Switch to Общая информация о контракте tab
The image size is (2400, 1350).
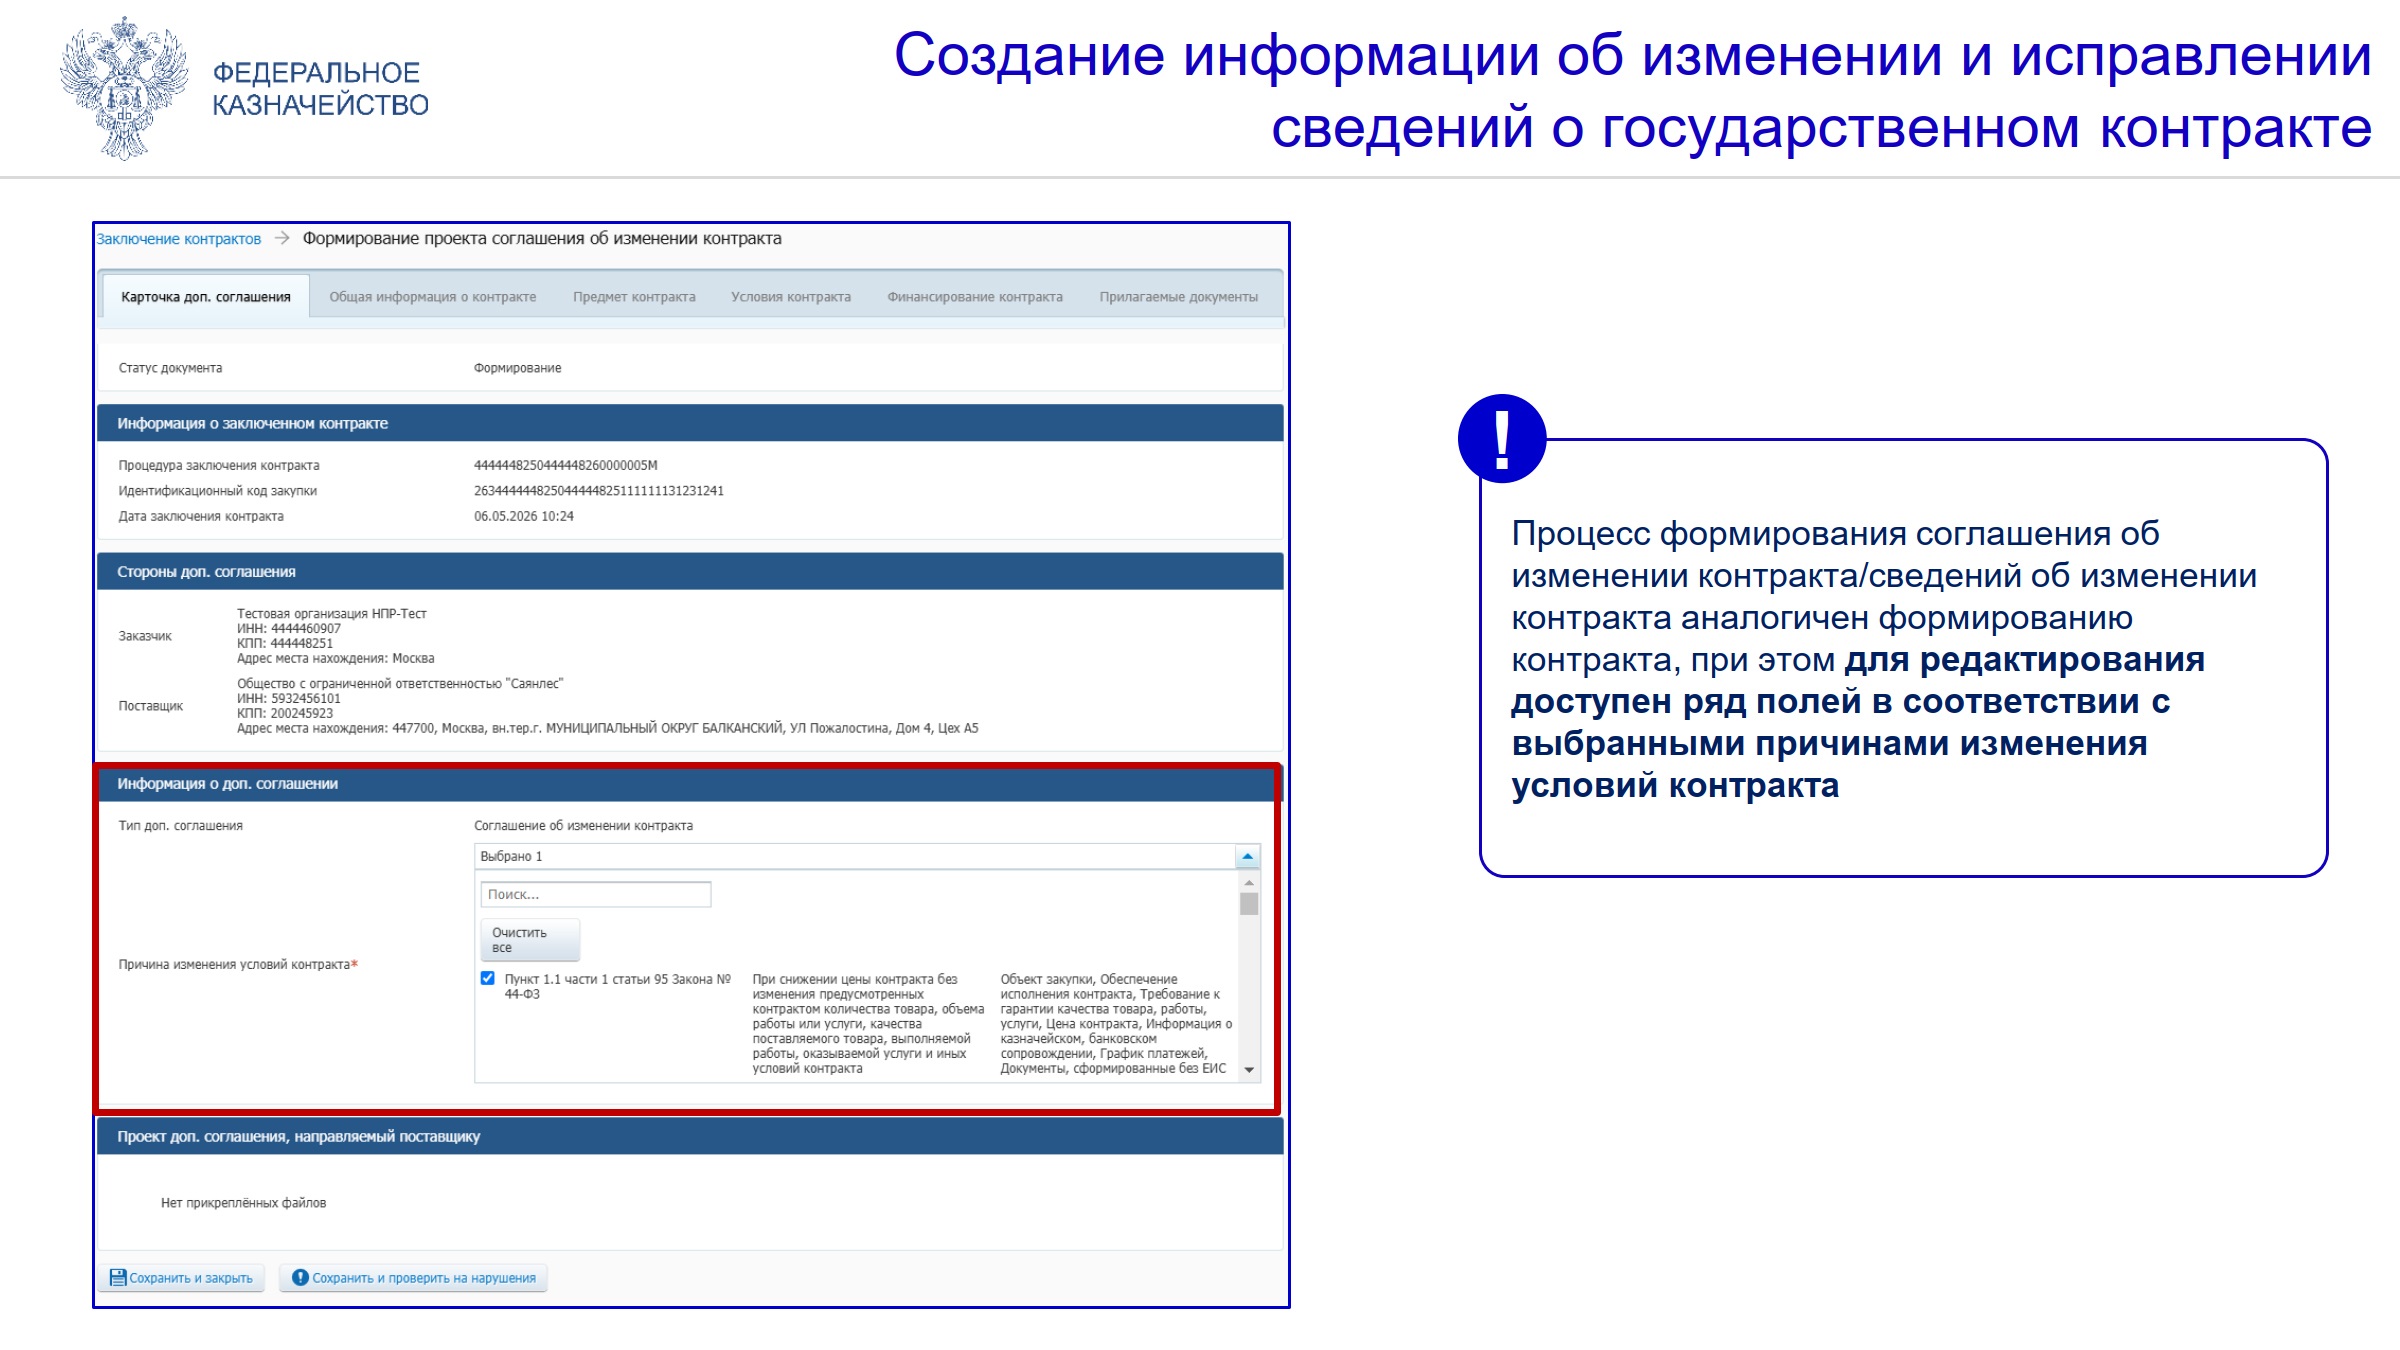point(433,297)
